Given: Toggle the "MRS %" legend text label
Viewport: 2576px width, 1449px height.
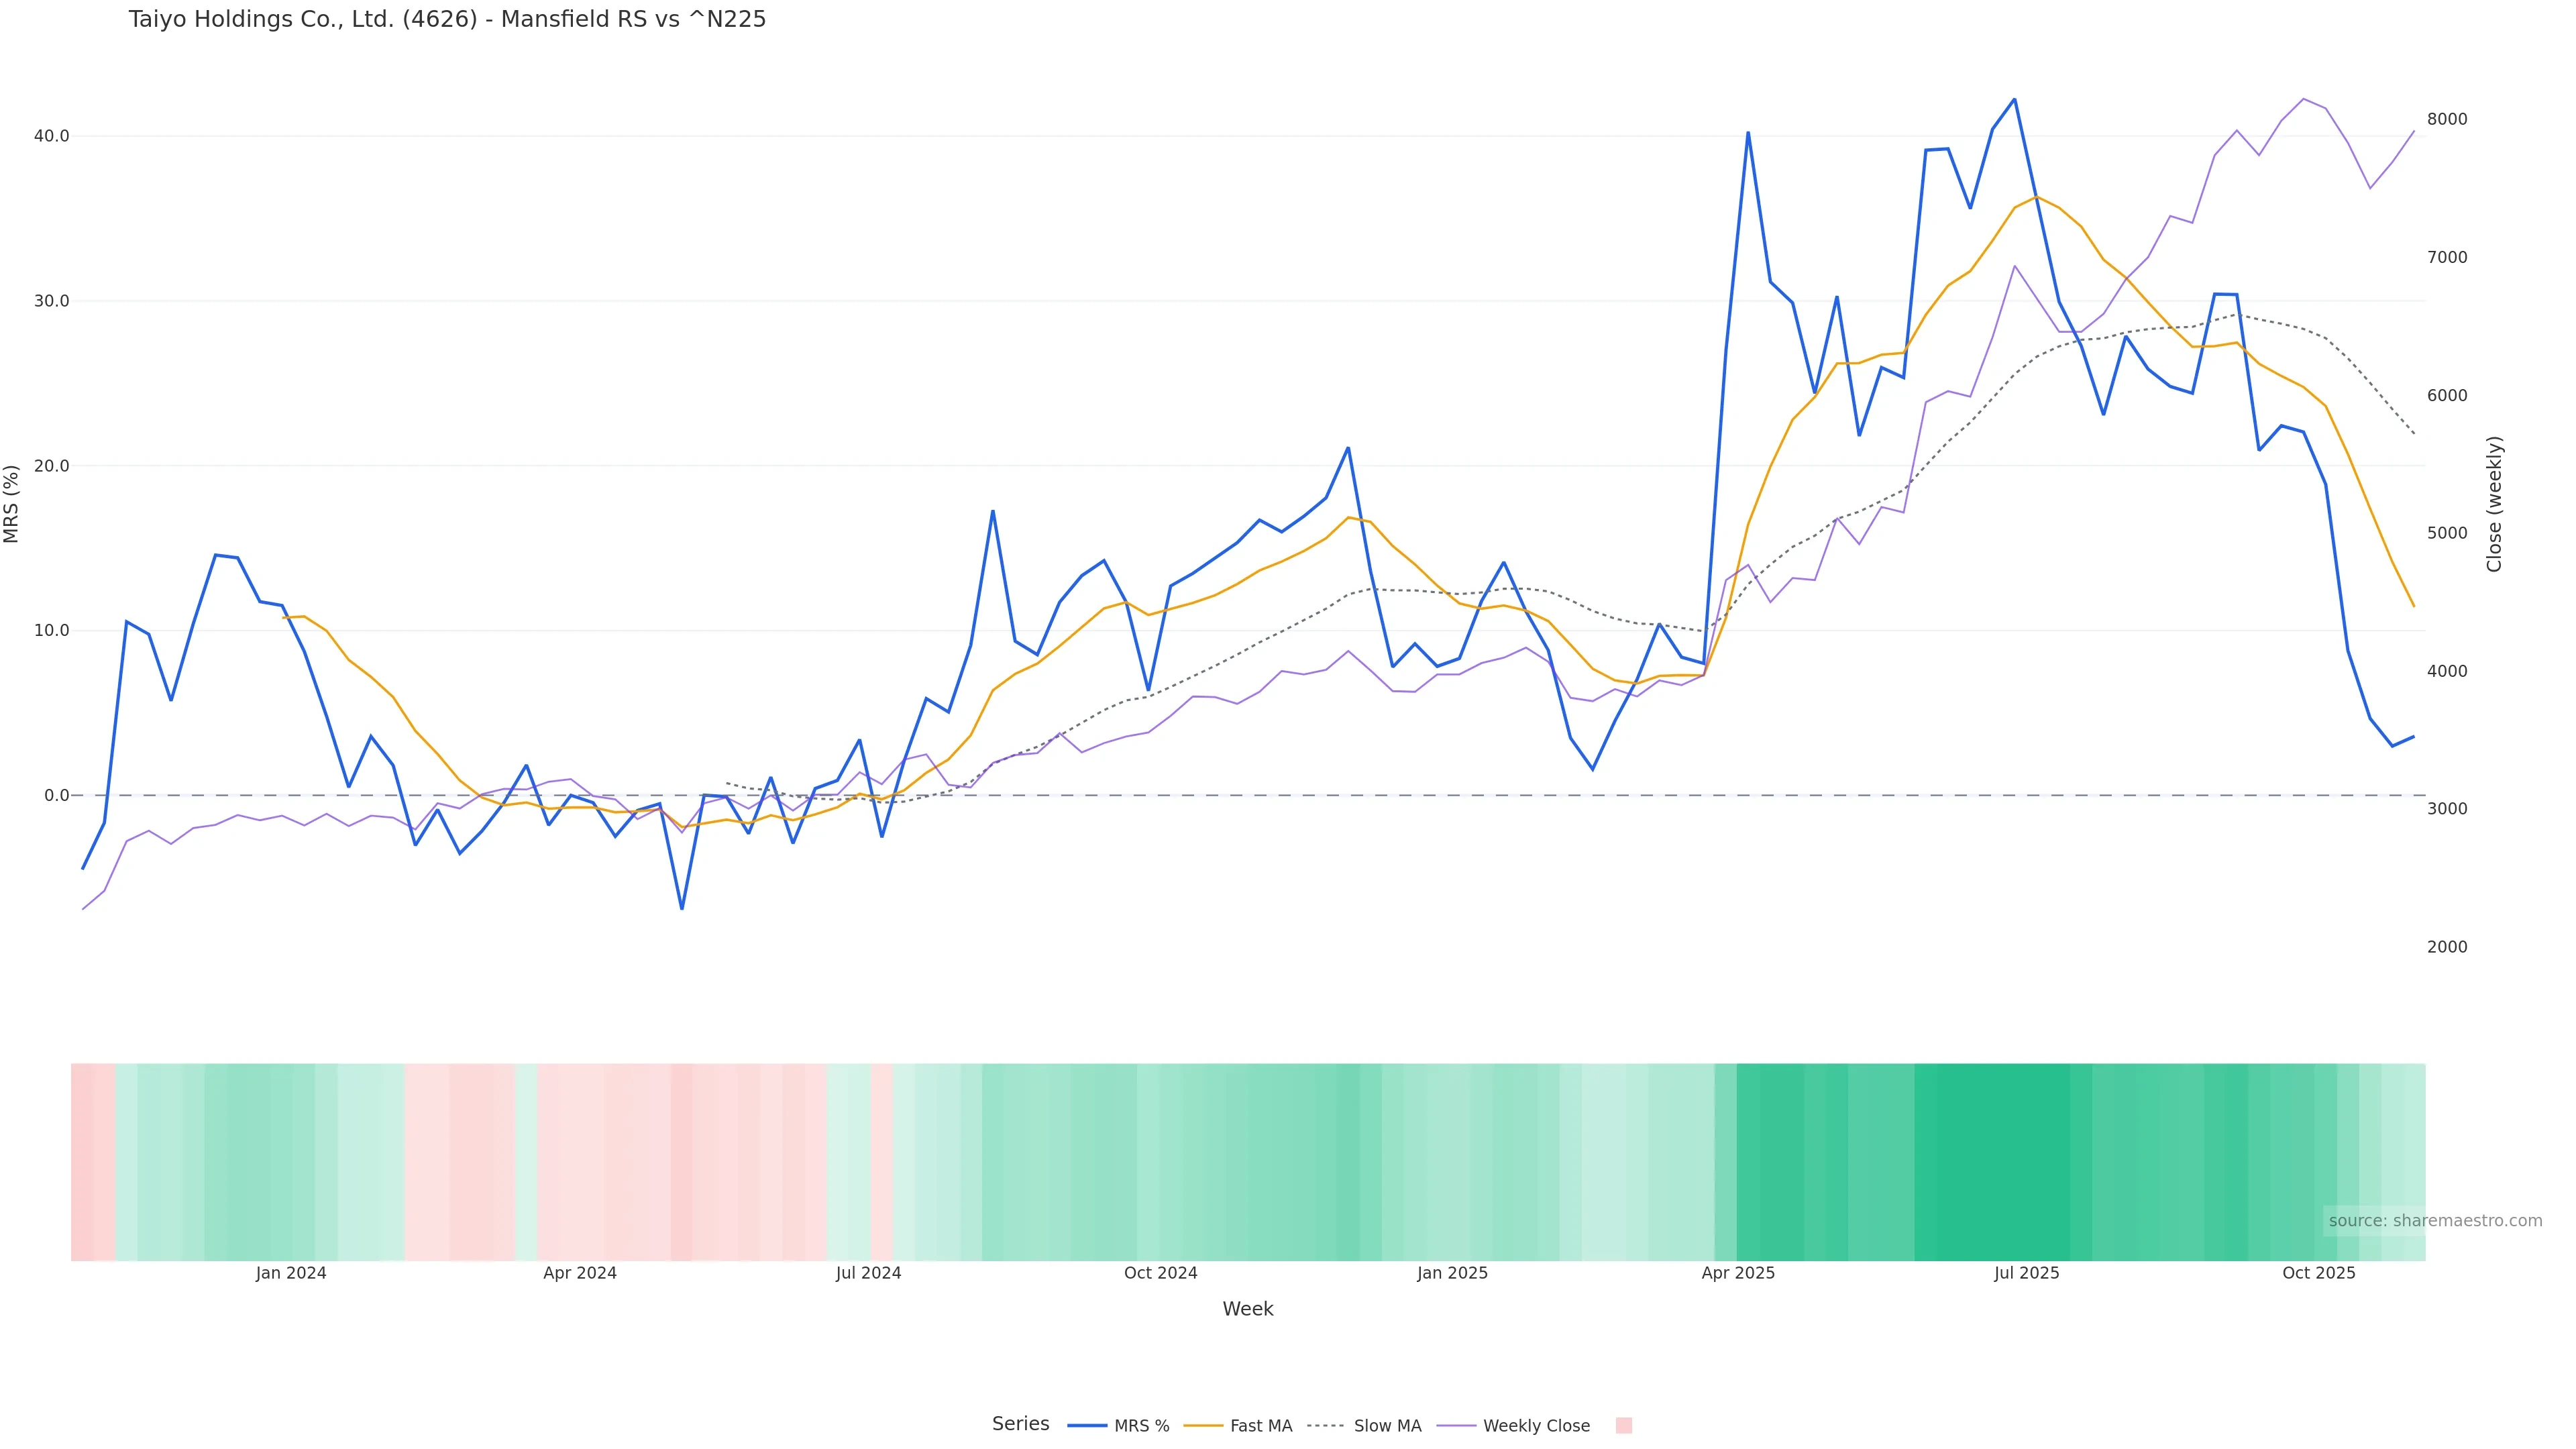Looking at the screenshot, I should [1141, 1426].
